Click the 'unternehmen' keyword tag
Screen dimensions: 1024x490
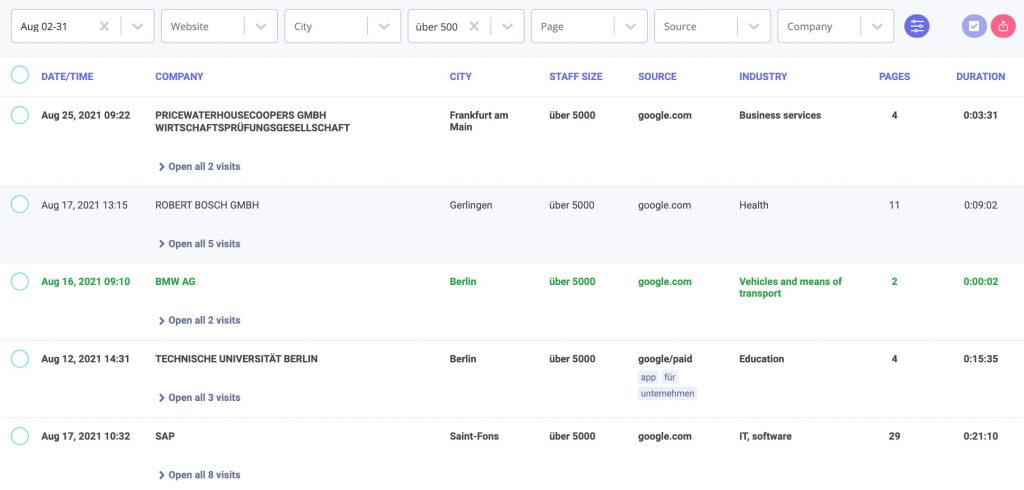pyautogui.click(x=667, y=393)
